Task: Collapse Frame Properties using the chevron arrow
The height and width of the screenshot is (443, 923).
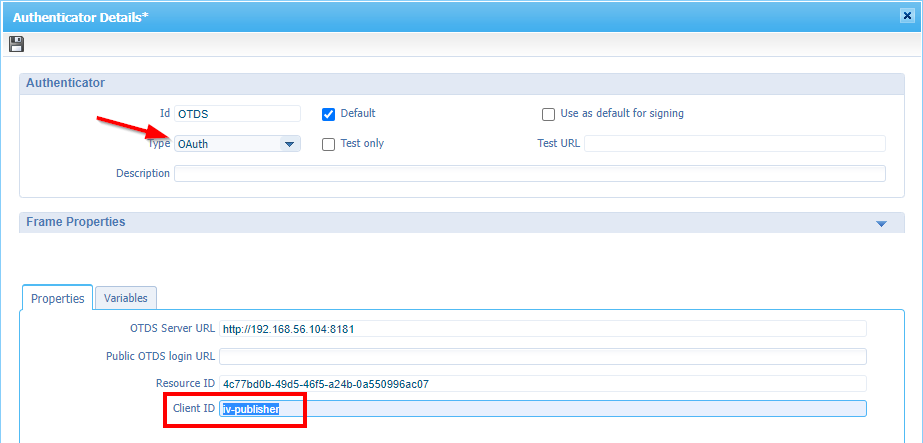Action: [x=881, y=223]
